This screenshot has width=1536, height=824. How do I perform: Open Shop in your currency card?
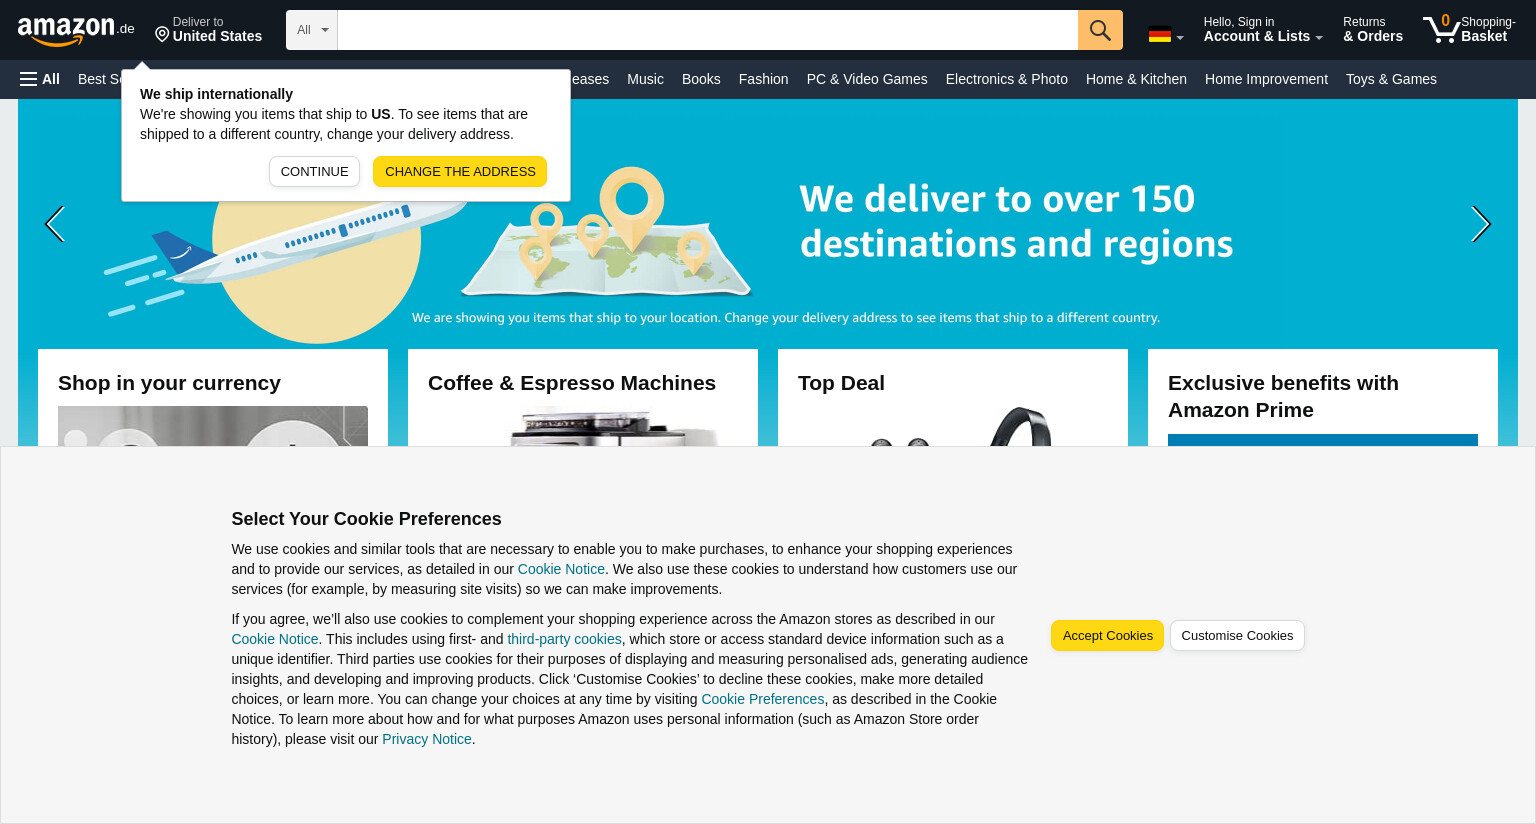point(213,398)
